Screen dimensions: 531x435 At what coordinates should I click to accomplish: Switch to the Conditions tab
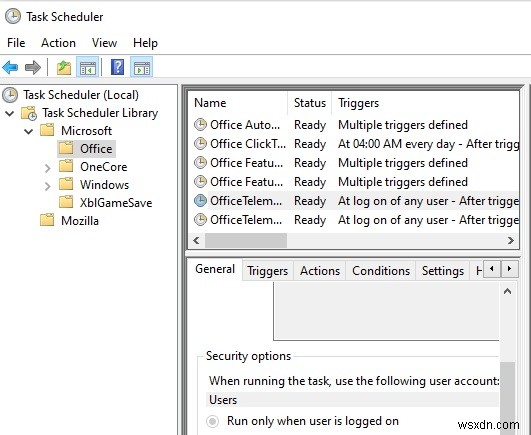(381, 271)
